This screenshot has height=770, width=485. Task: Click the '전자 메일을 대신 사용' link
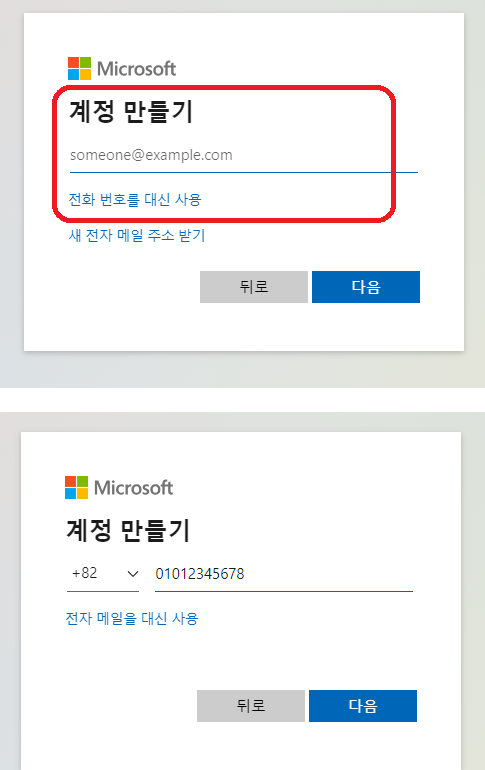coord(132,618)
